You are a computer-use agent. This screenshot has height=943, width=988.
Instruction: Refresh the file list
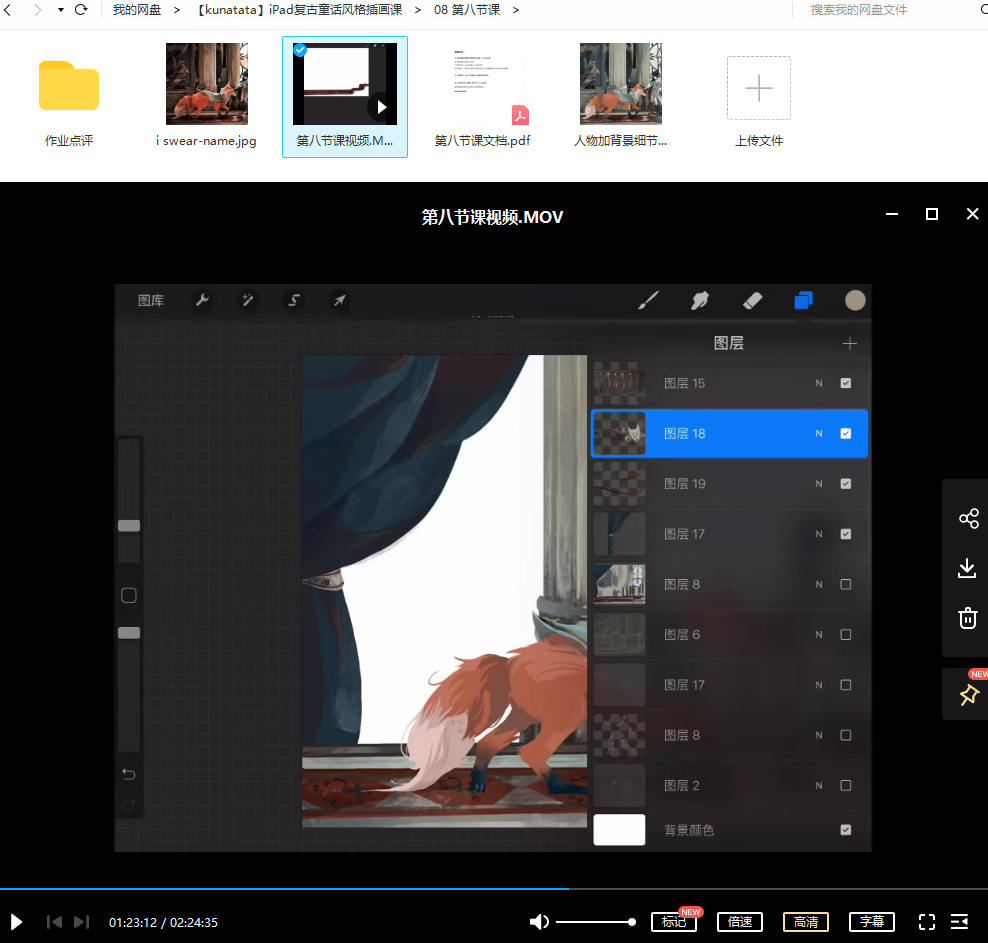click(x=82, y=10)
